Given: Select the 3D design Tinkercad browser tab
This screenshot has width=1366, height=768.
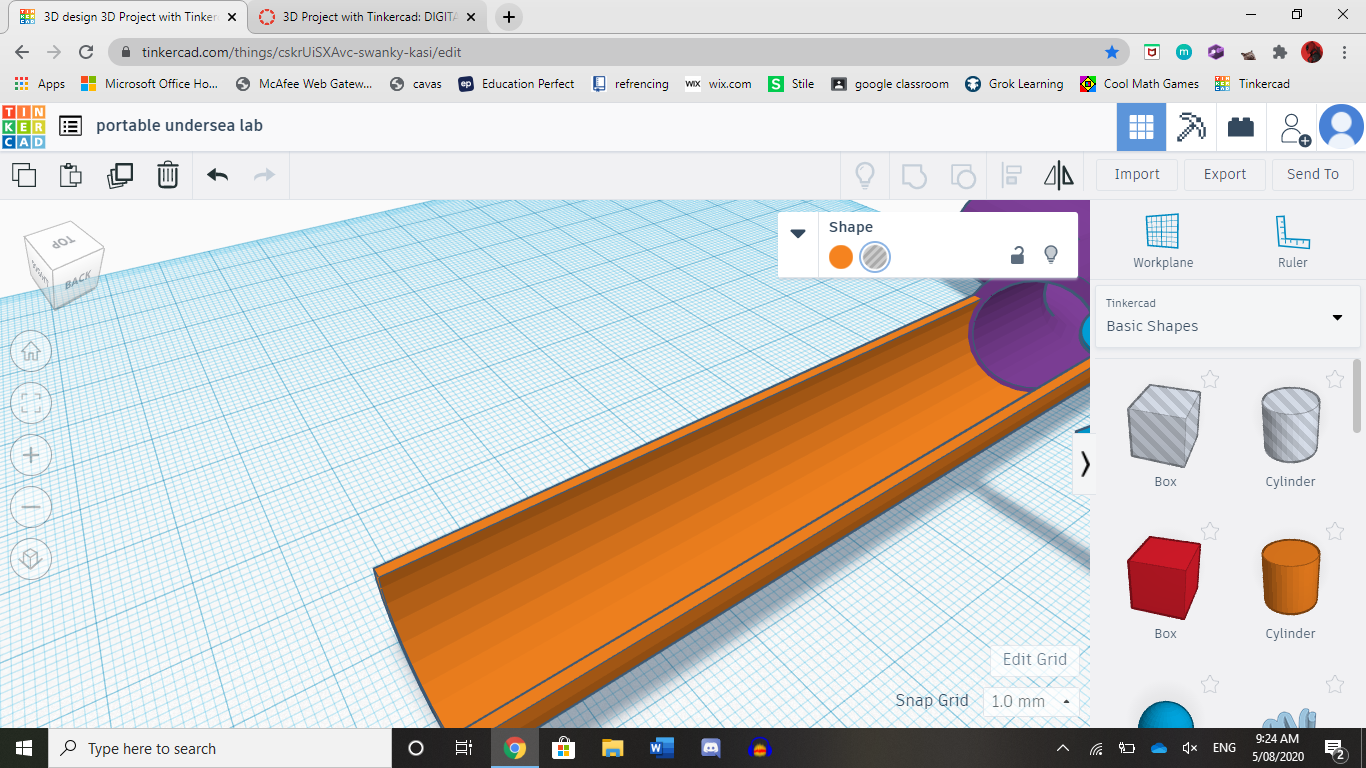Looking at the screenshot, I should (128, 17).
